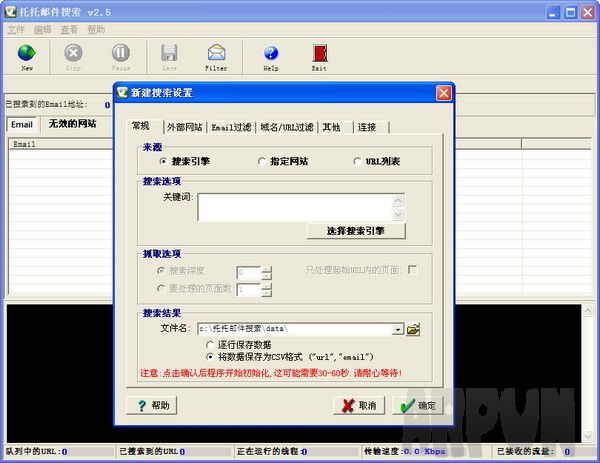Select the 指定网站 radio button
Image resolution: width=600 pixels, height=463 pixels.
(x=262, y=161)
